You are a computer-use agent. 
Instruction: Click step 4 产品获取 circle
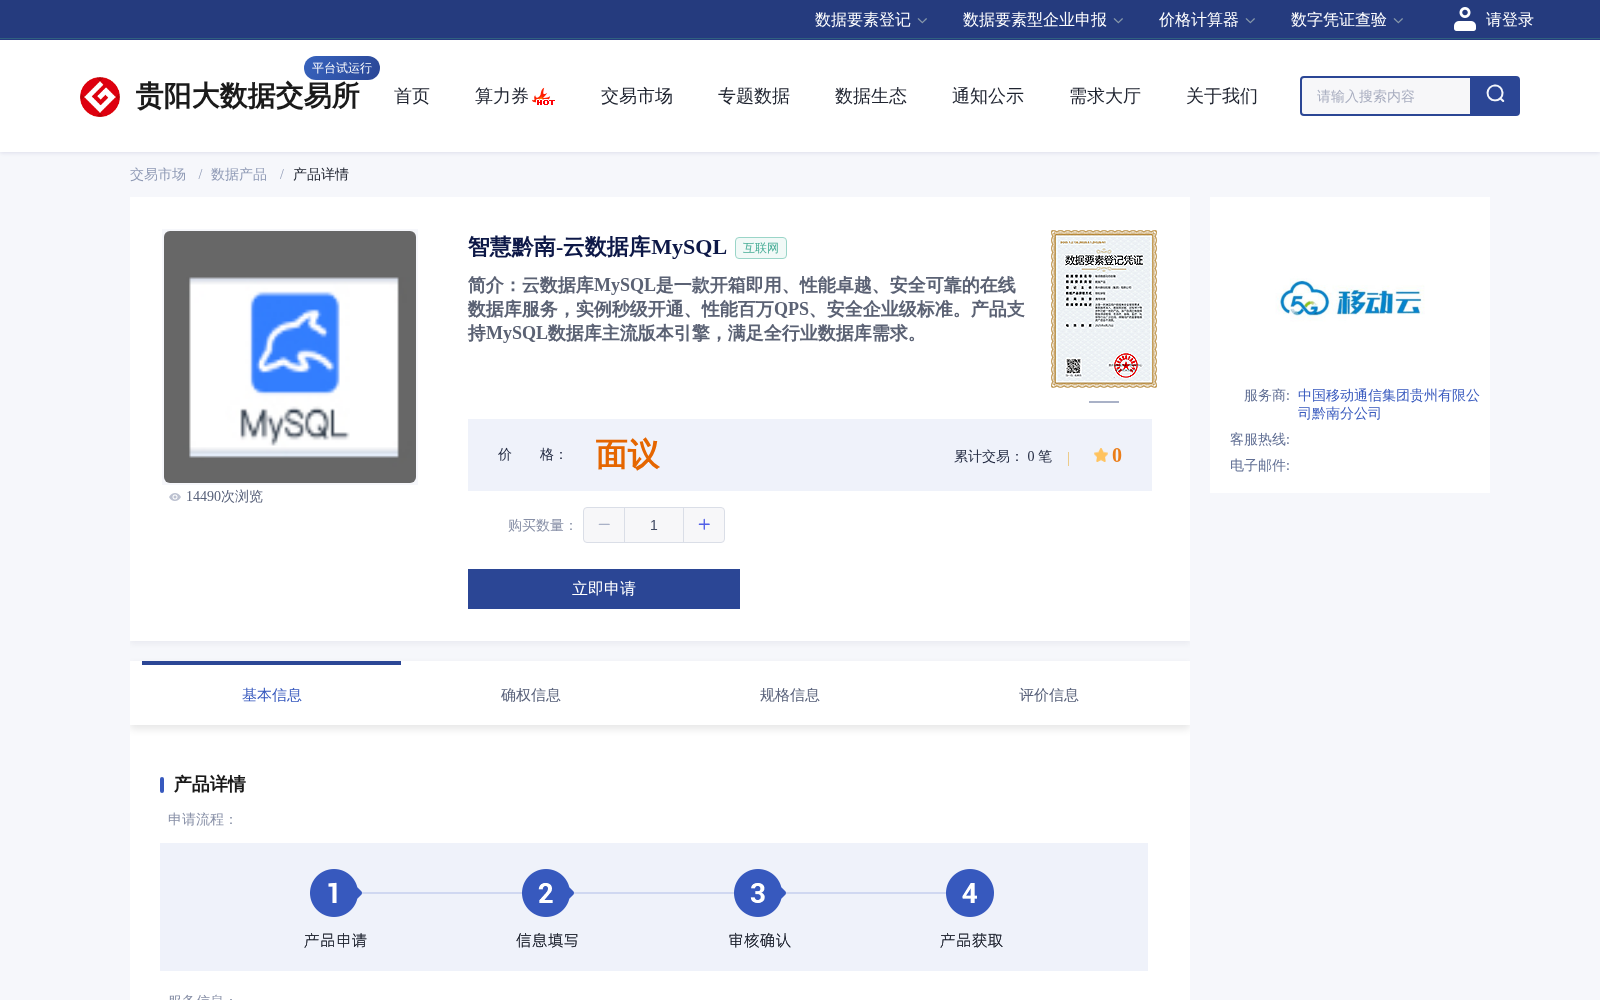click(x=970, y=893)
